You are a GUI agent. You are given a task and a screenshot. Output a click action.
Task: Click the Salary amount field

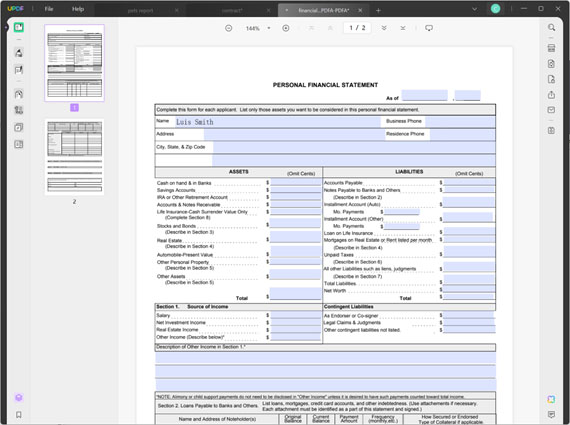tap(295, 315)
